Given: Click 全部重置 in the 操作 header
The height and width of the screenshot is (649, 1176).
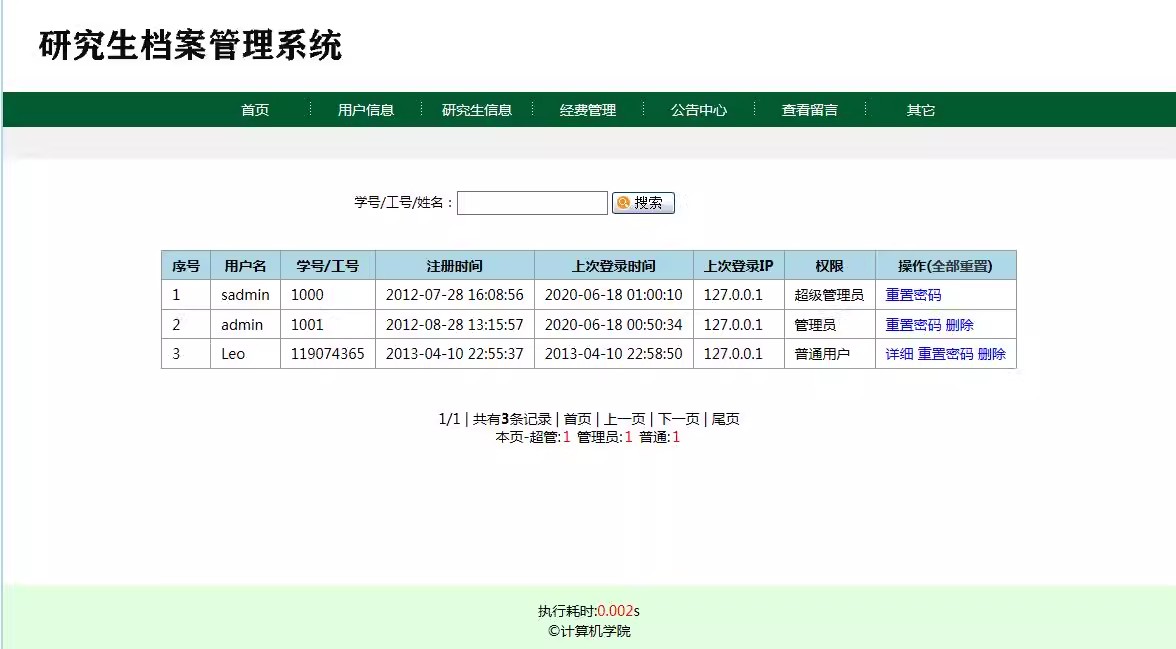Looking at the screenshot, I should click(959, 266).
